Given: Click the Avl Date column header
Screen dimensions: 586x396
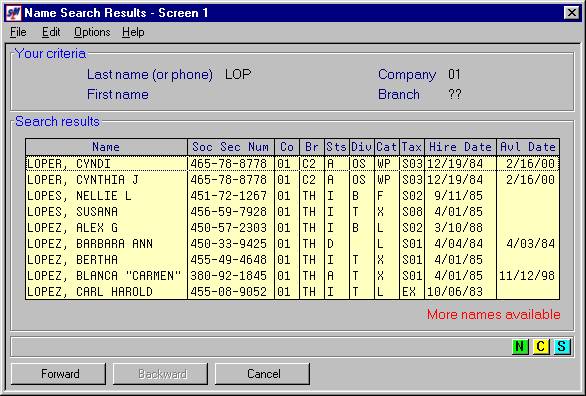Looking at the screenshot, I should [x=528, y=147].
